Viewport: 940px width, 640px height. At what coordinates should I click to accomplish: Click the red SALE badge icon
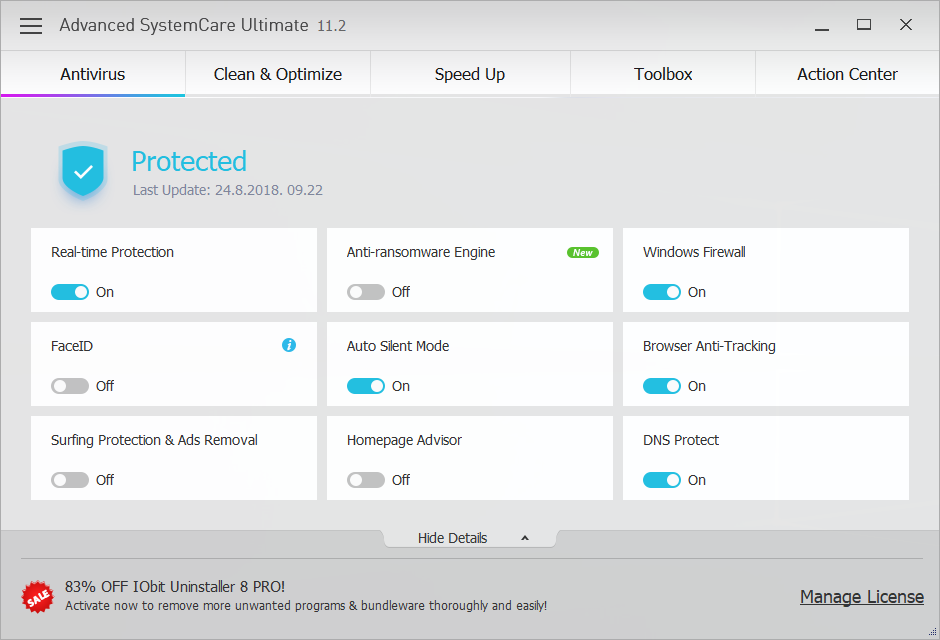click(38, 597)
